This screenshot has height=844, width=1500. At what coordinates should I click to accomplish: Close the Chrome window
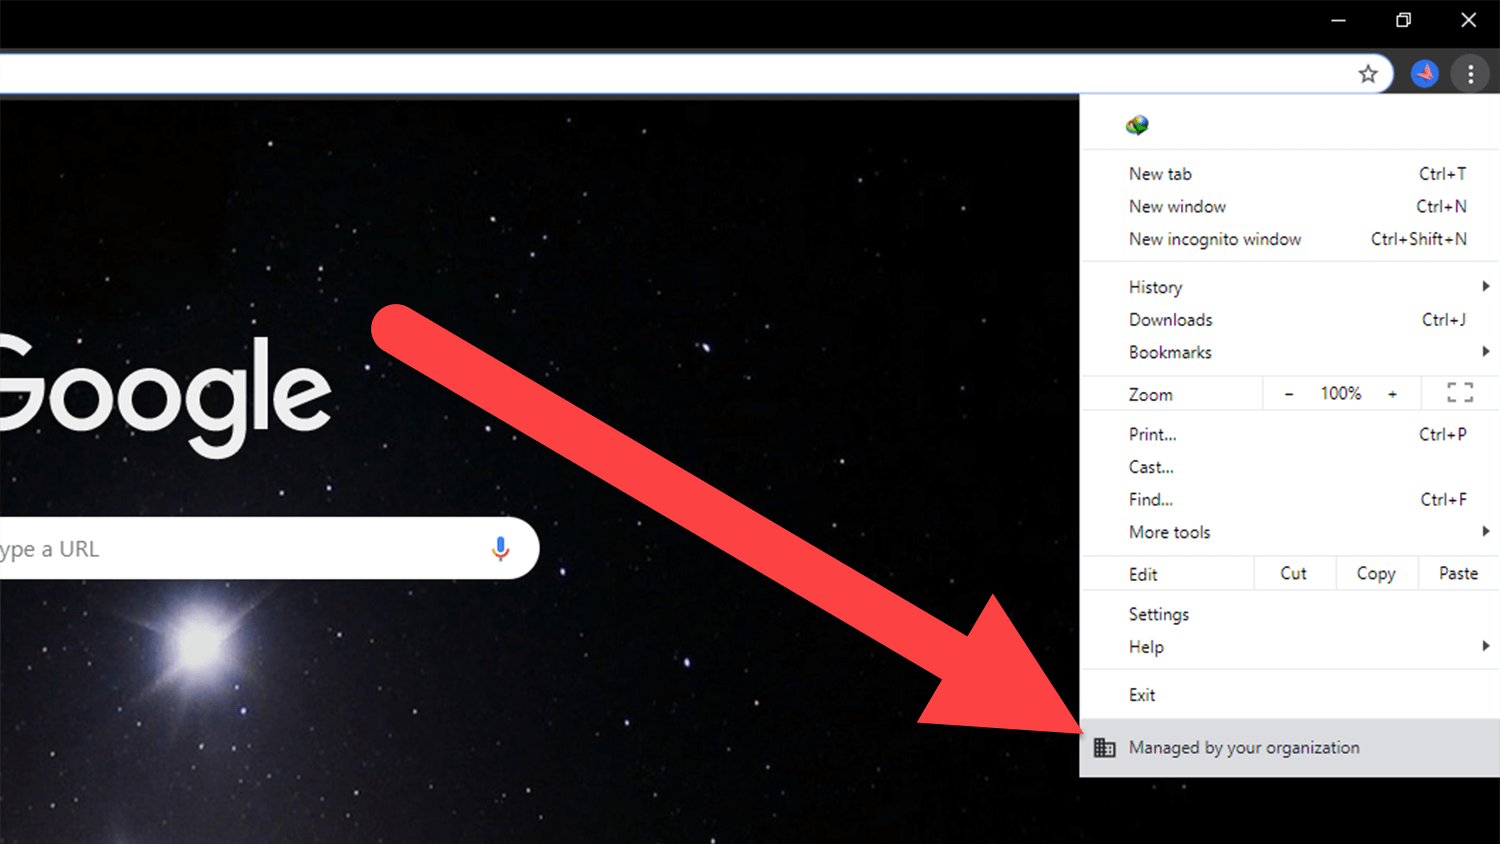[1468, 20]
